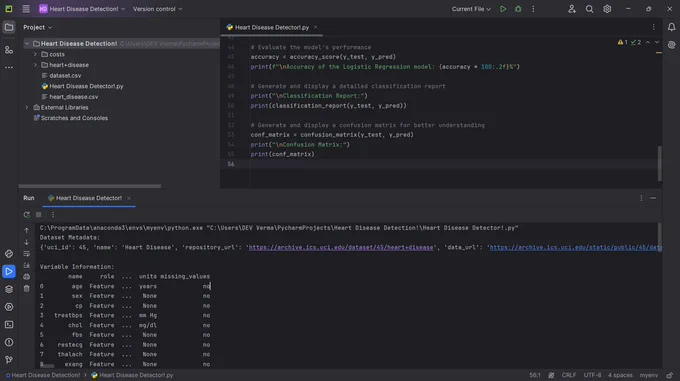Screen dimensions: 680x381
Task: Close the Heart Disease Detector!.py editor tab
Action: [315, 27]
